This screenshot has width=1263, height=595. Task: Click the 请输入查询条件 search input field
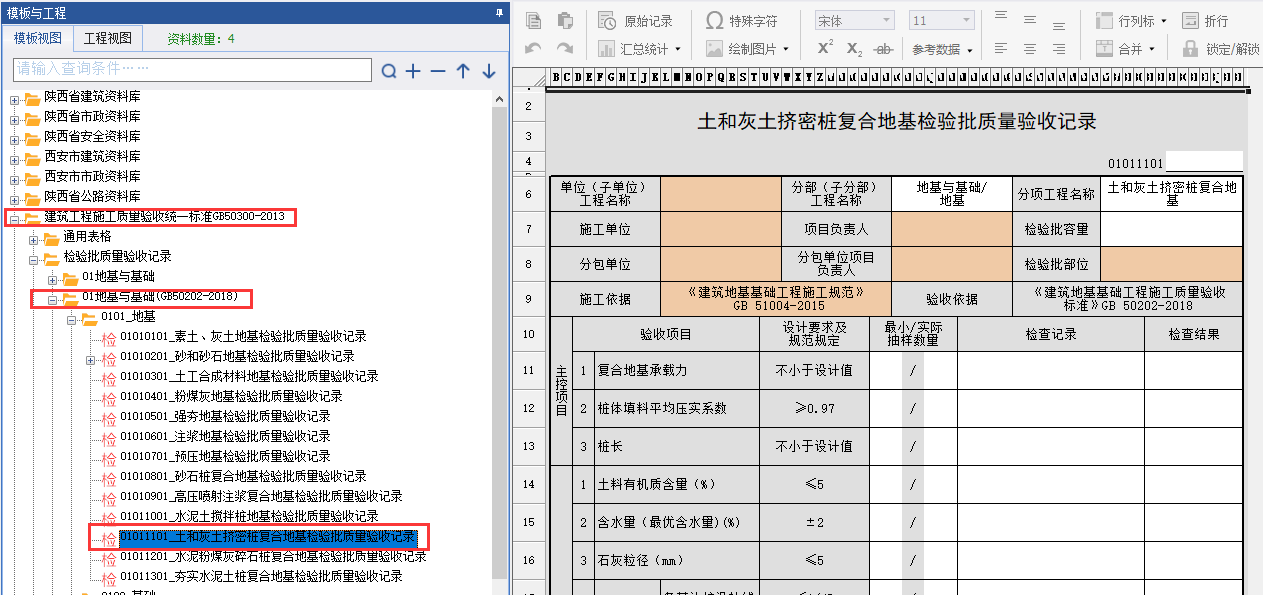coord(190,69)
